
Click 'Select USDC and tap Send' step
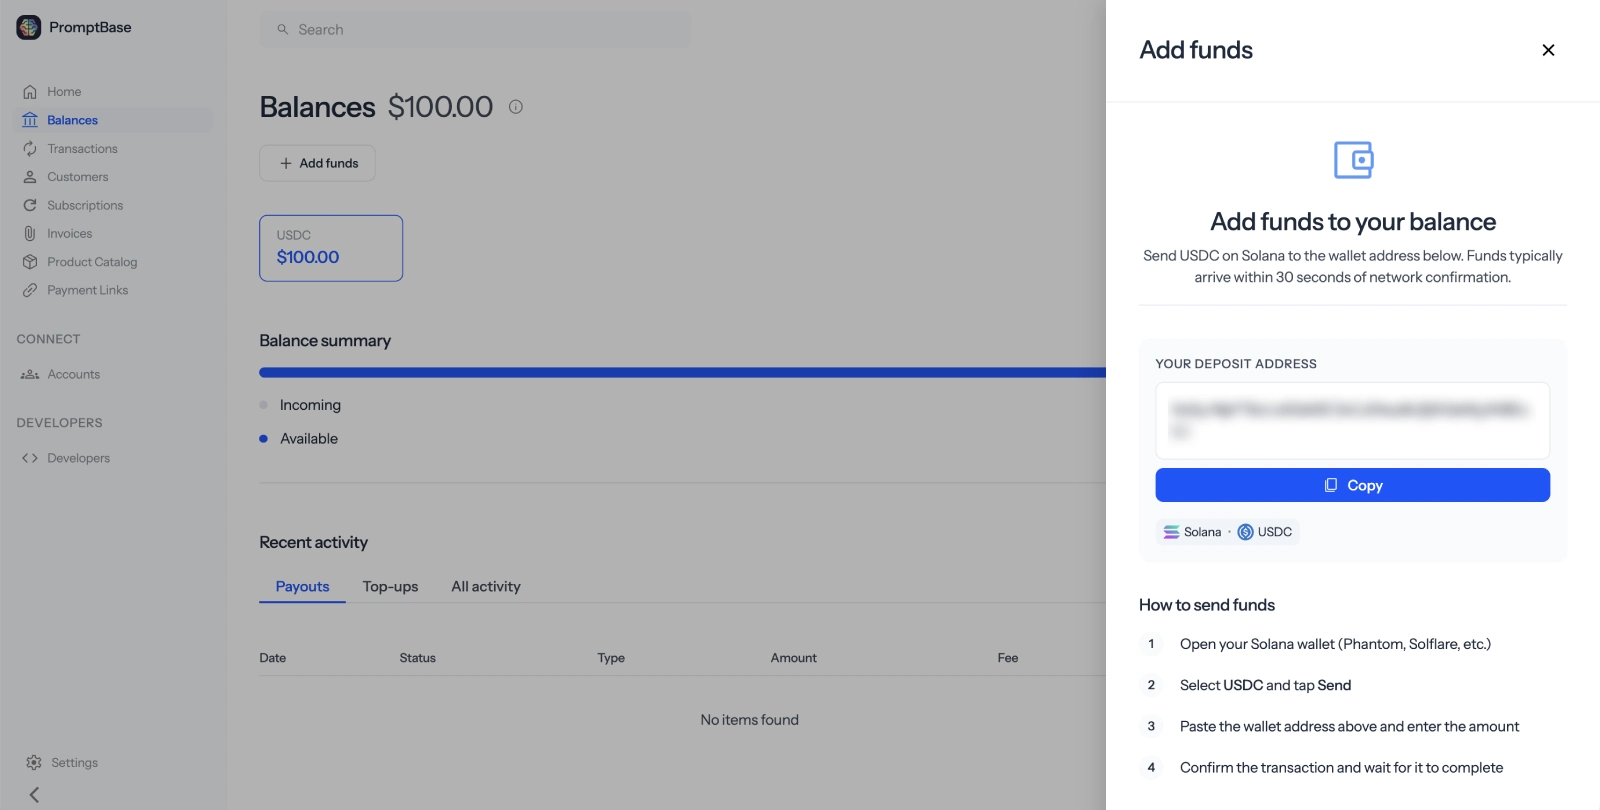coord(1265,685)
